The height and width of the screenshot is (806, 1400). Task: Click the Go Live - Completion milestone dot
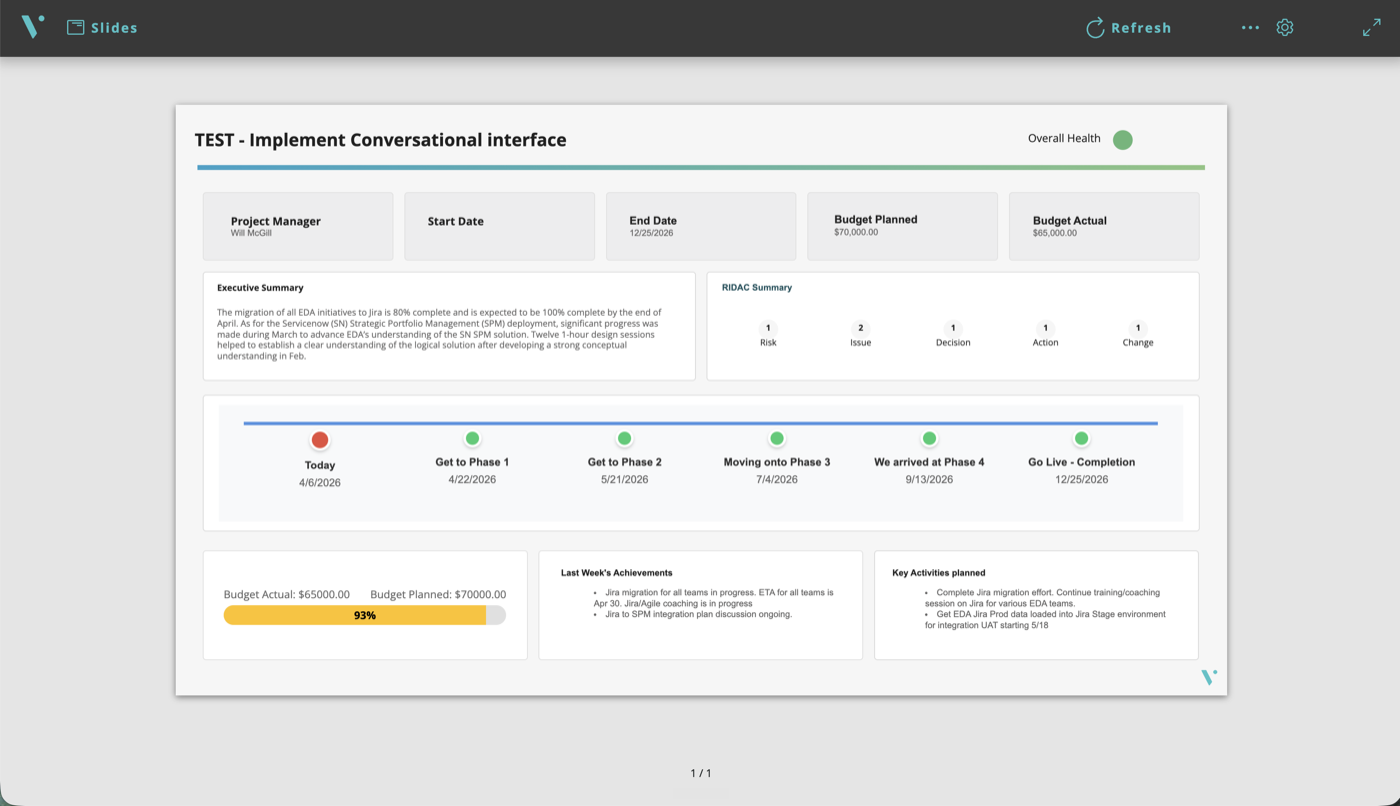click(1081, 438)
